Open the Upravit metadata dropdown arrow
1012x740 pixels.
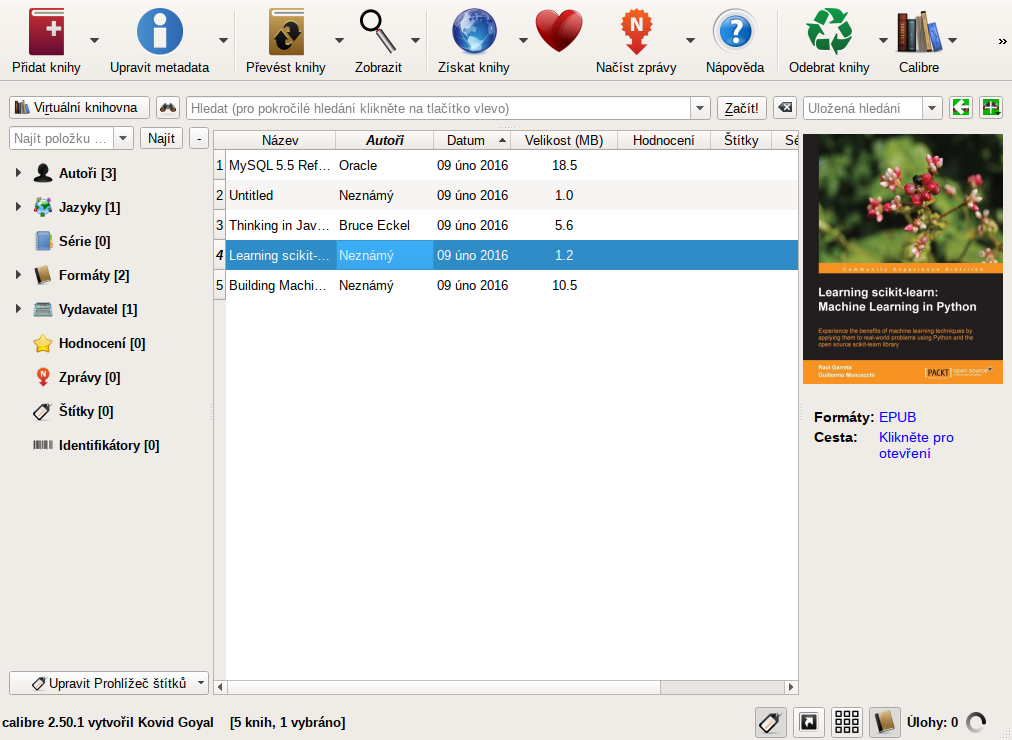tap(223, 40)
